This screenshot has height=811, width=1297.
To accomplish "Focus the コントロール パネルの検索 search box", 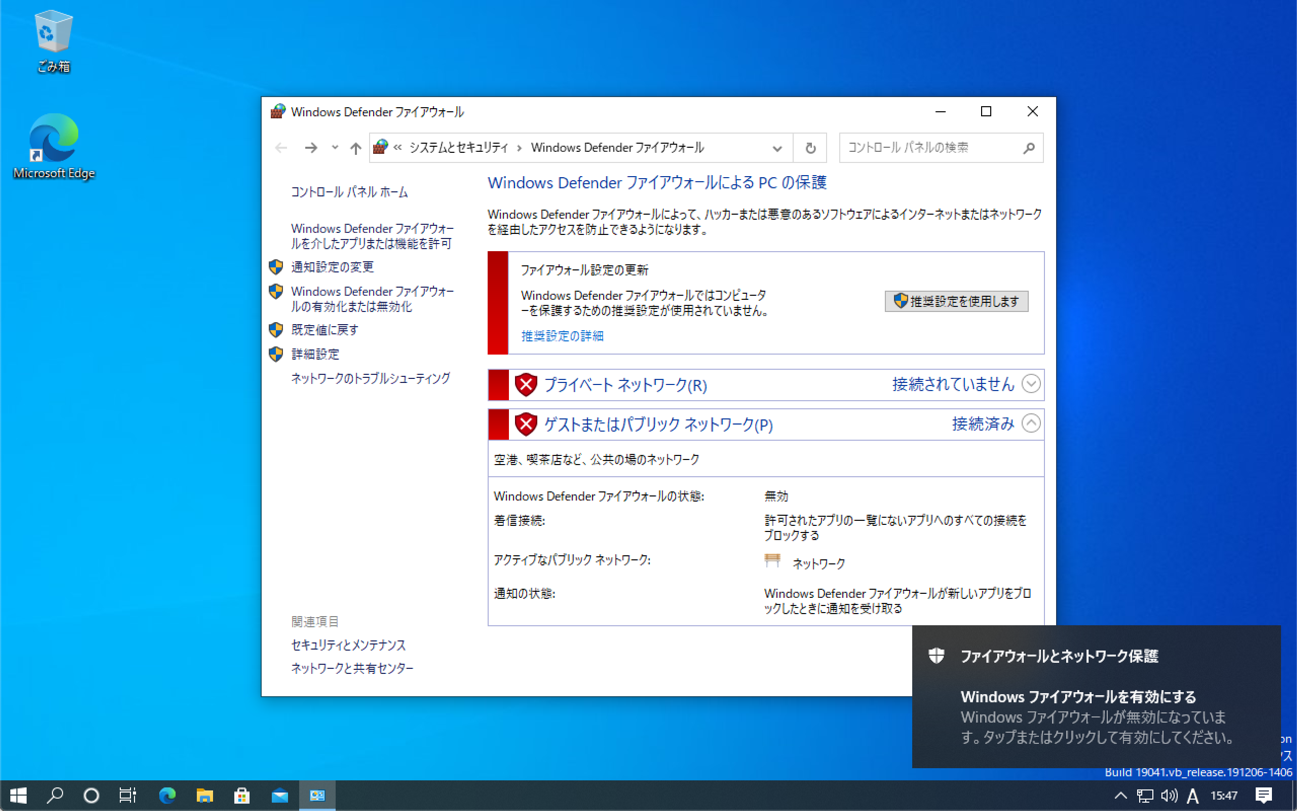I will click(941, 148).
